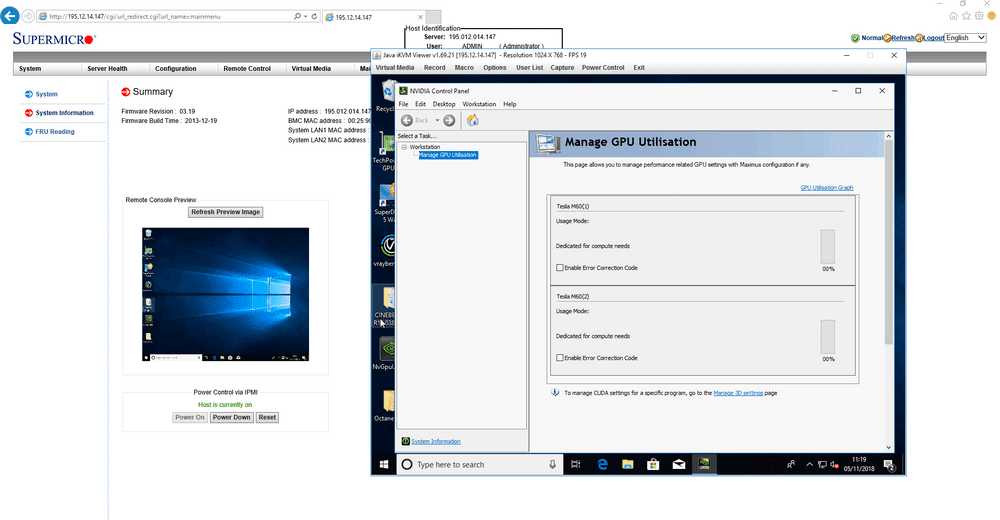Open the iKVM User List menu
1000x520 pixels.
click(529, 68)
